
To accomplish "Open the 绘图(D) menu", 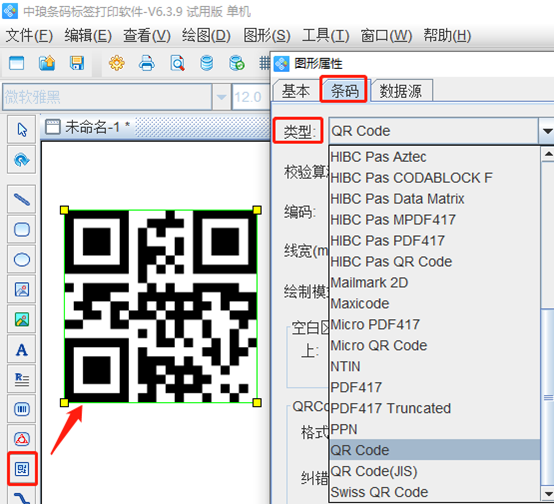I will (206, 35).
